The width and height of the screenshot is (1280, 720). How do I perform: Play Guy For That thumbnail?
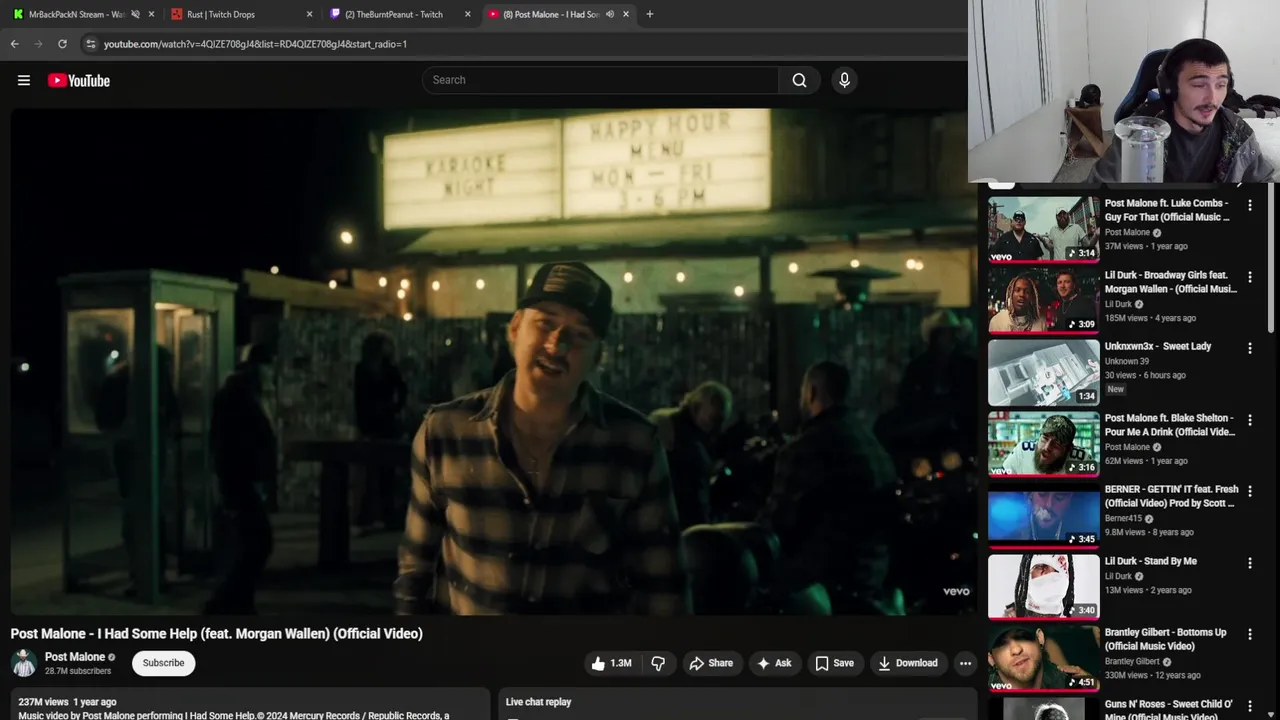(x=1043, y=229)
